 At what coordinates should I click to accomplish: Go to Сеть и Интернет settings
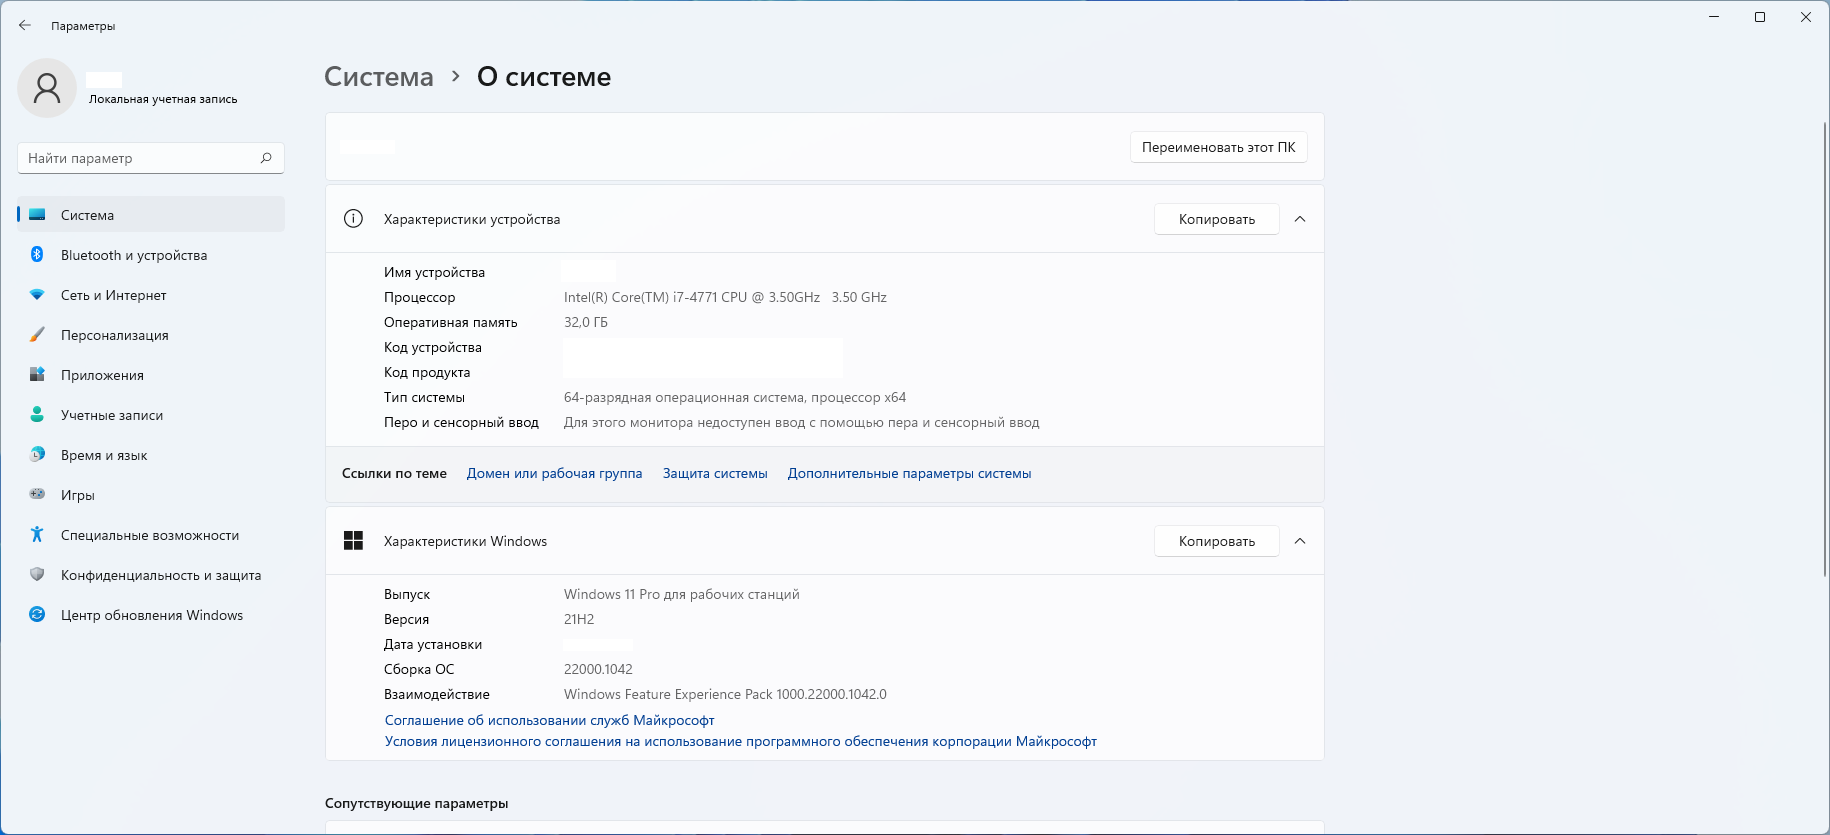151,295
